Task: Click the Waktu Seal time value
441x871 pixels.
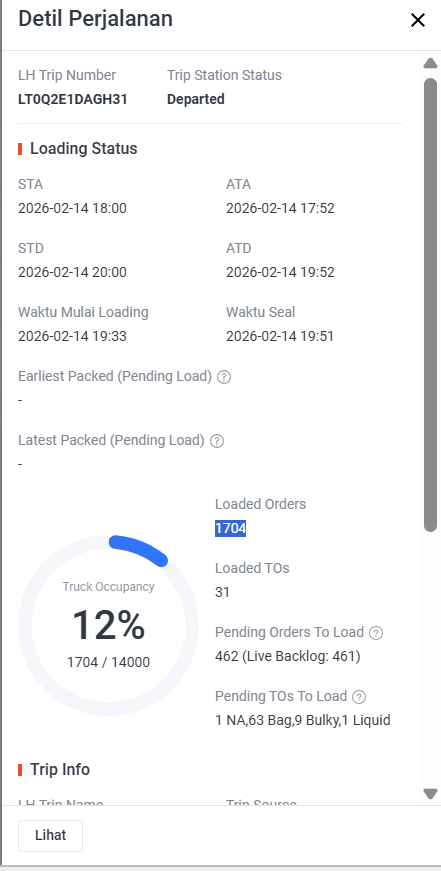Action: click(280, 336)
